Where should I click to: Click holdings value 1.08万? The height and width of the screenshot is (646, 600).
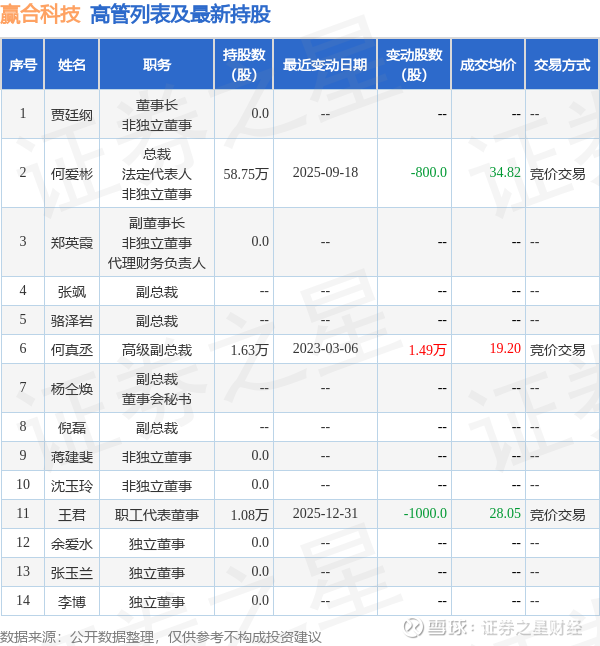249,514
